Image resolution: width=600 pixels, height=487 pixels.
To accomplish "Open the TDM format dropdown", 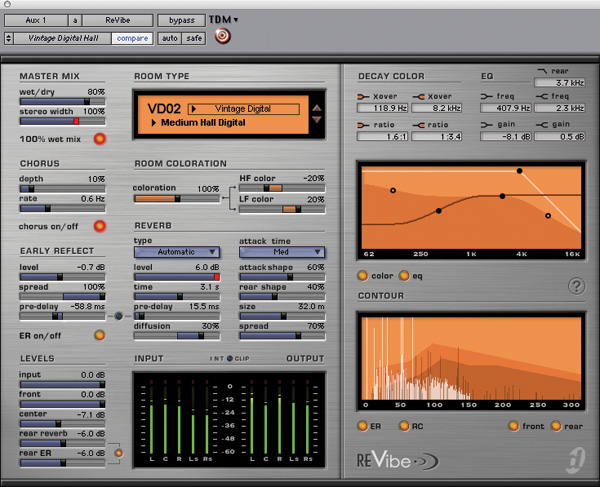I will [223, 20].
